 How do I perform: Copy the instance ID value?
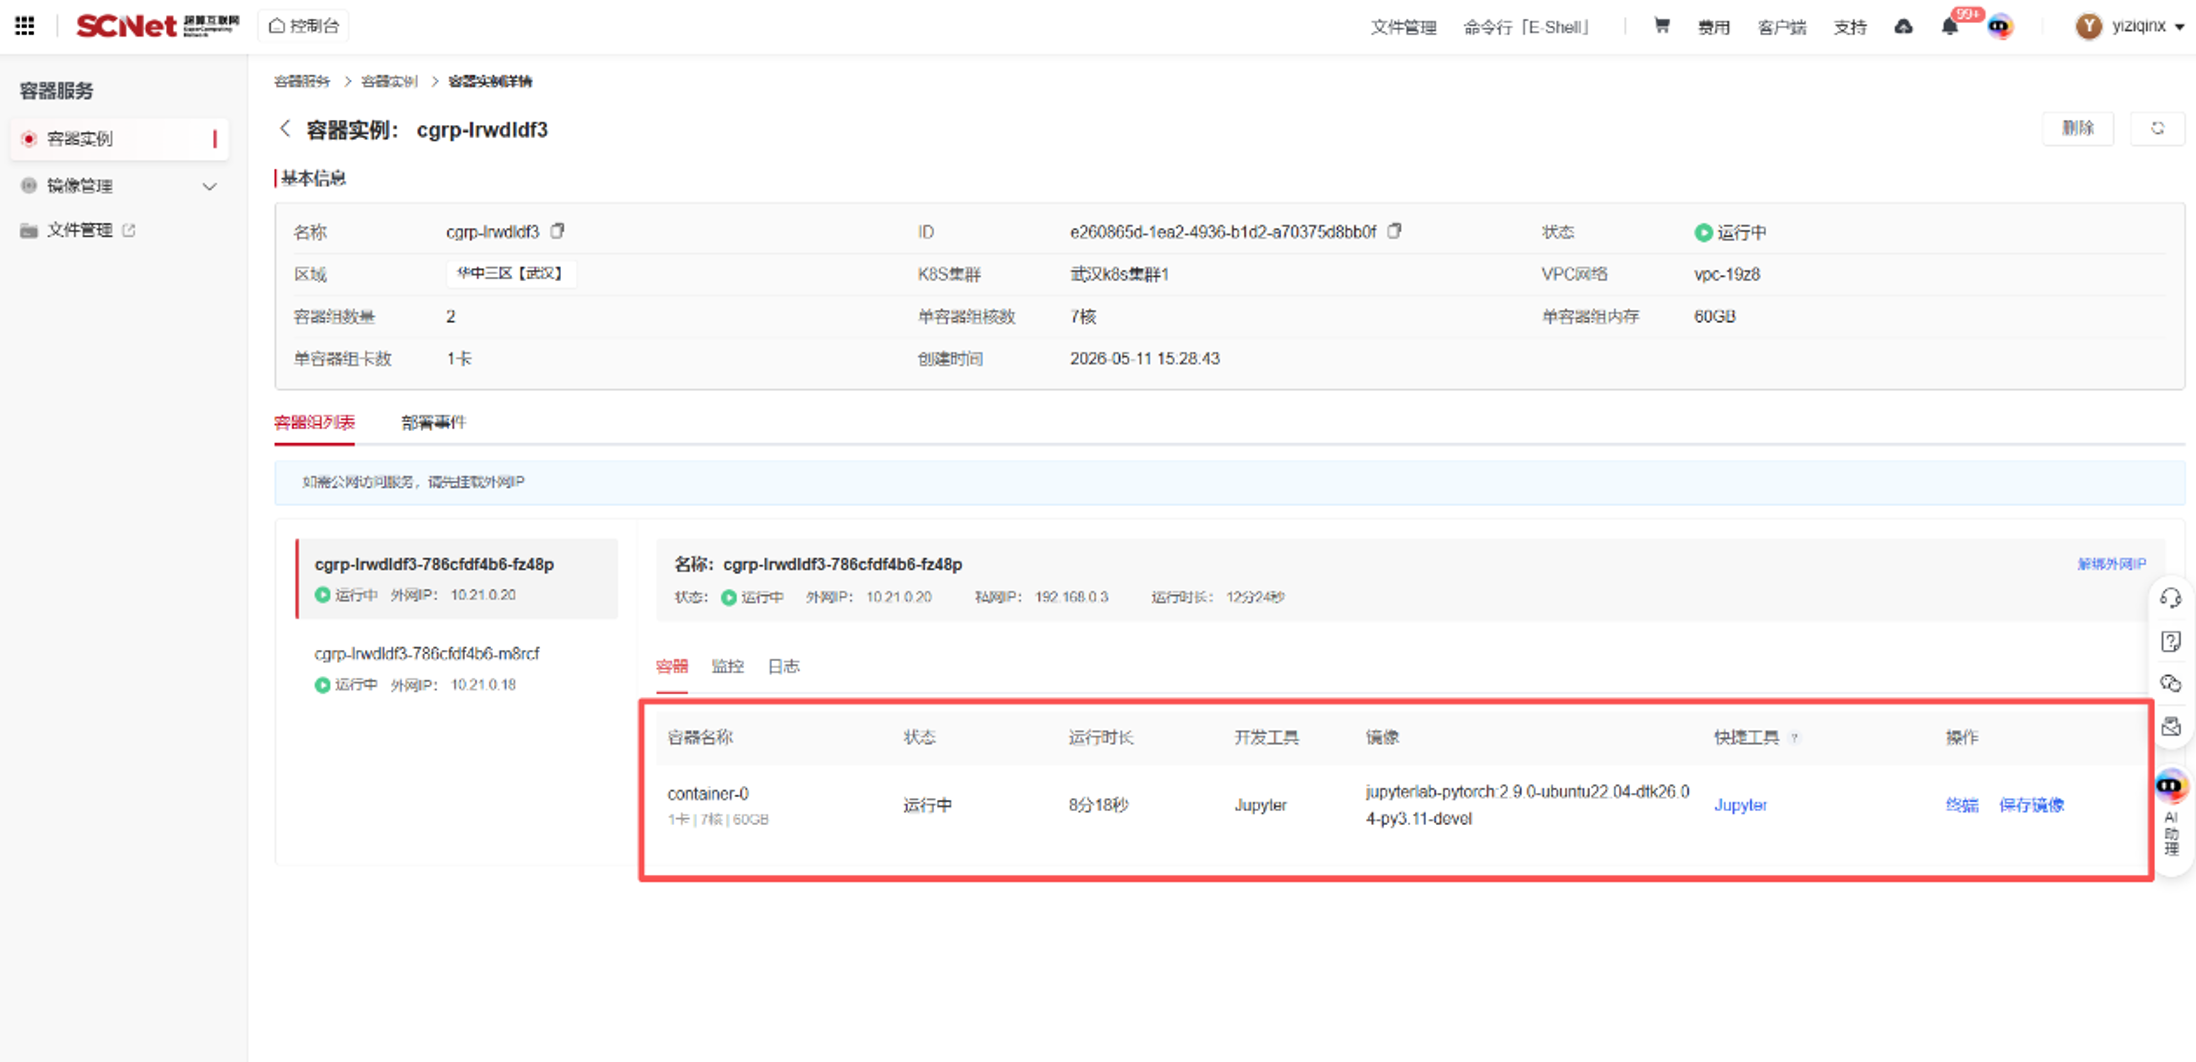[x=1395, y=231]
